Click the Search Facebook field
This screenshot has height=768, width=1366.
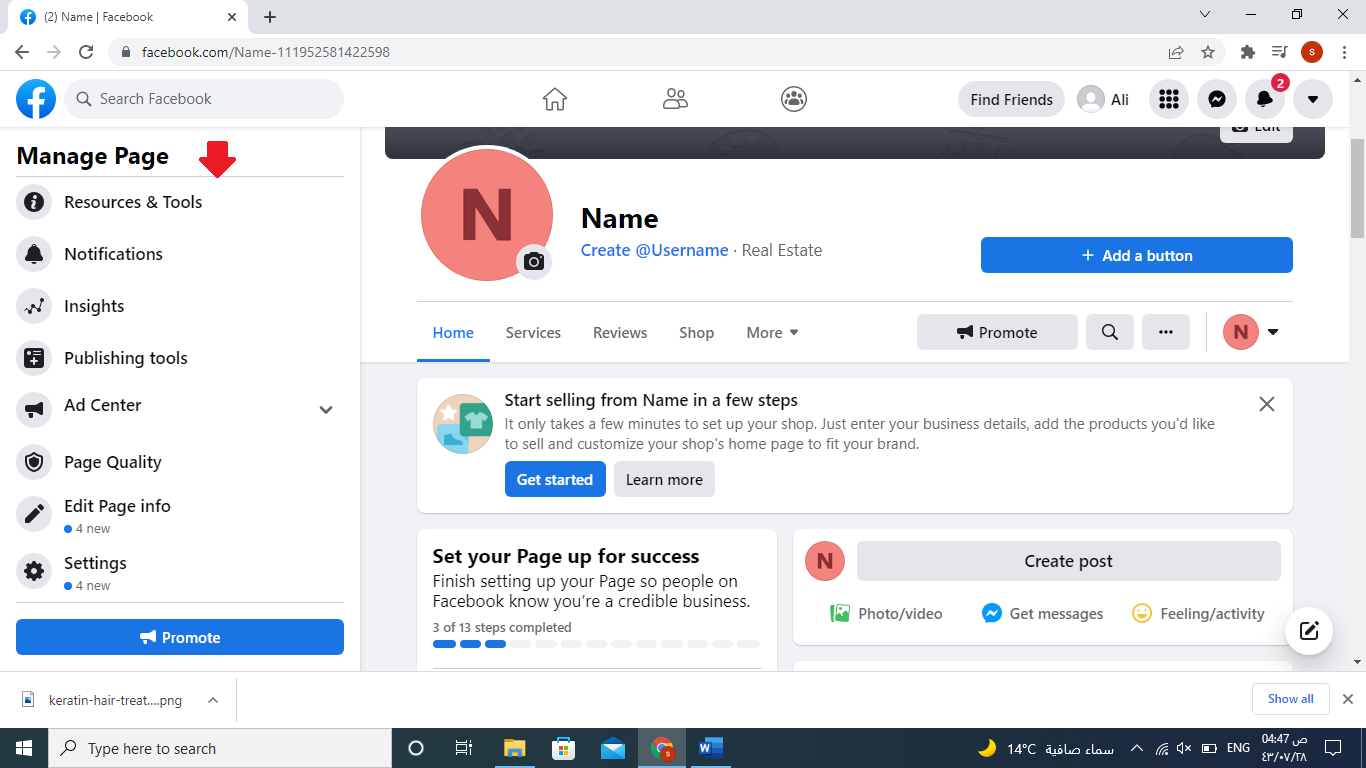click(x=204, y=99)
